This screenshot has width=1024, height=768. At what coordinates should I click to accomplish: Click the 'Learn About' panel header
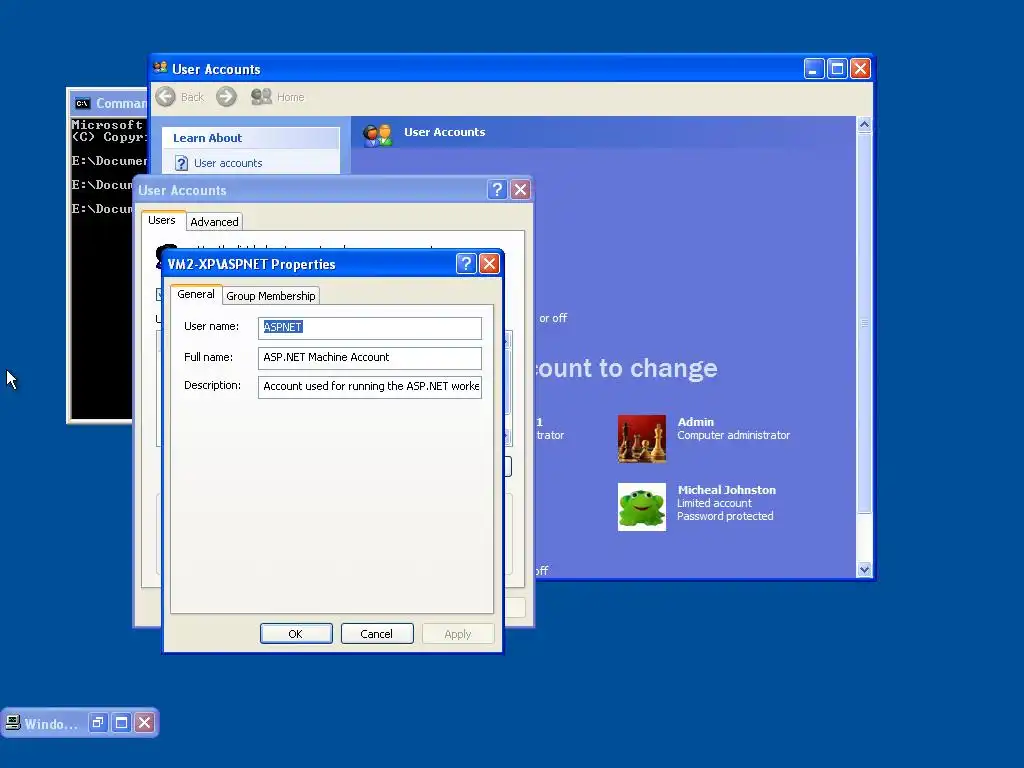[x=251, y=138]
